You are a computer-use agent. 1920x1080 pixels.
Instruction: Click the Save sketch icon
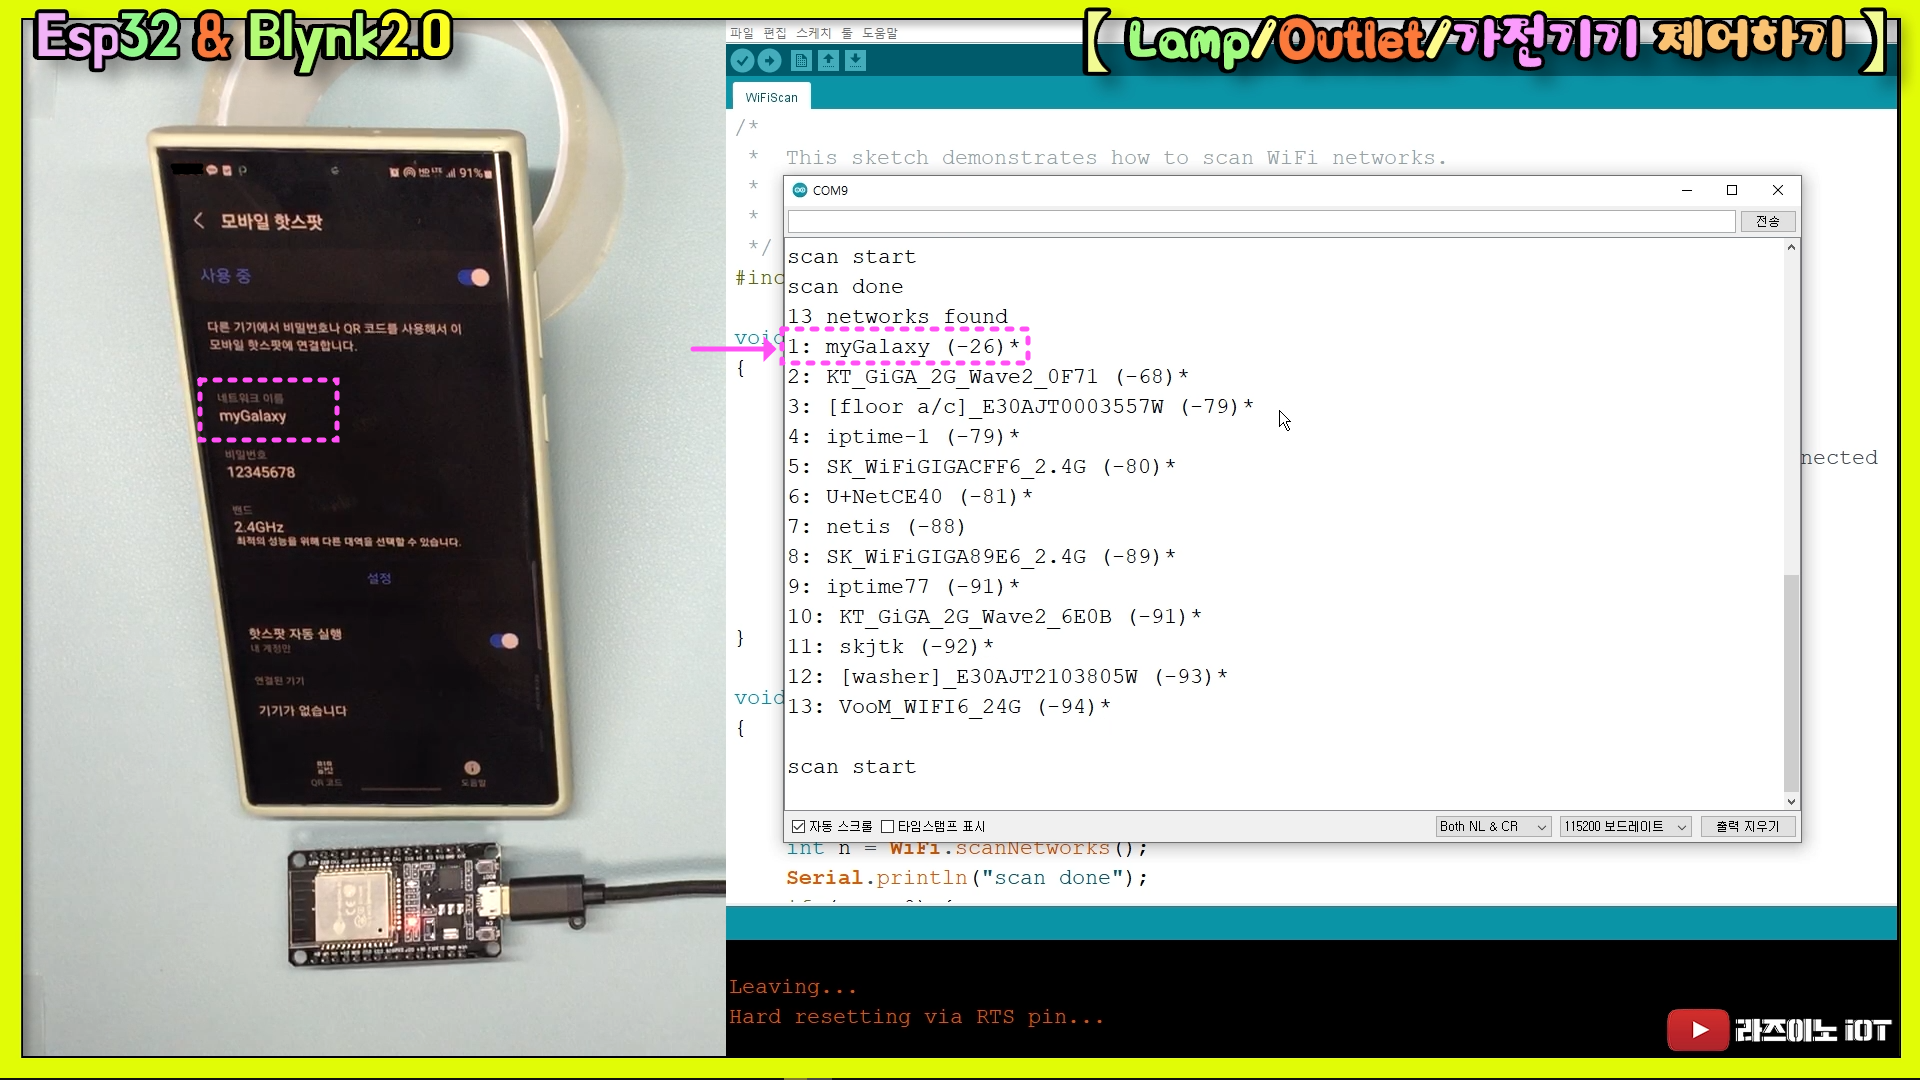click(x=855, y=61)
